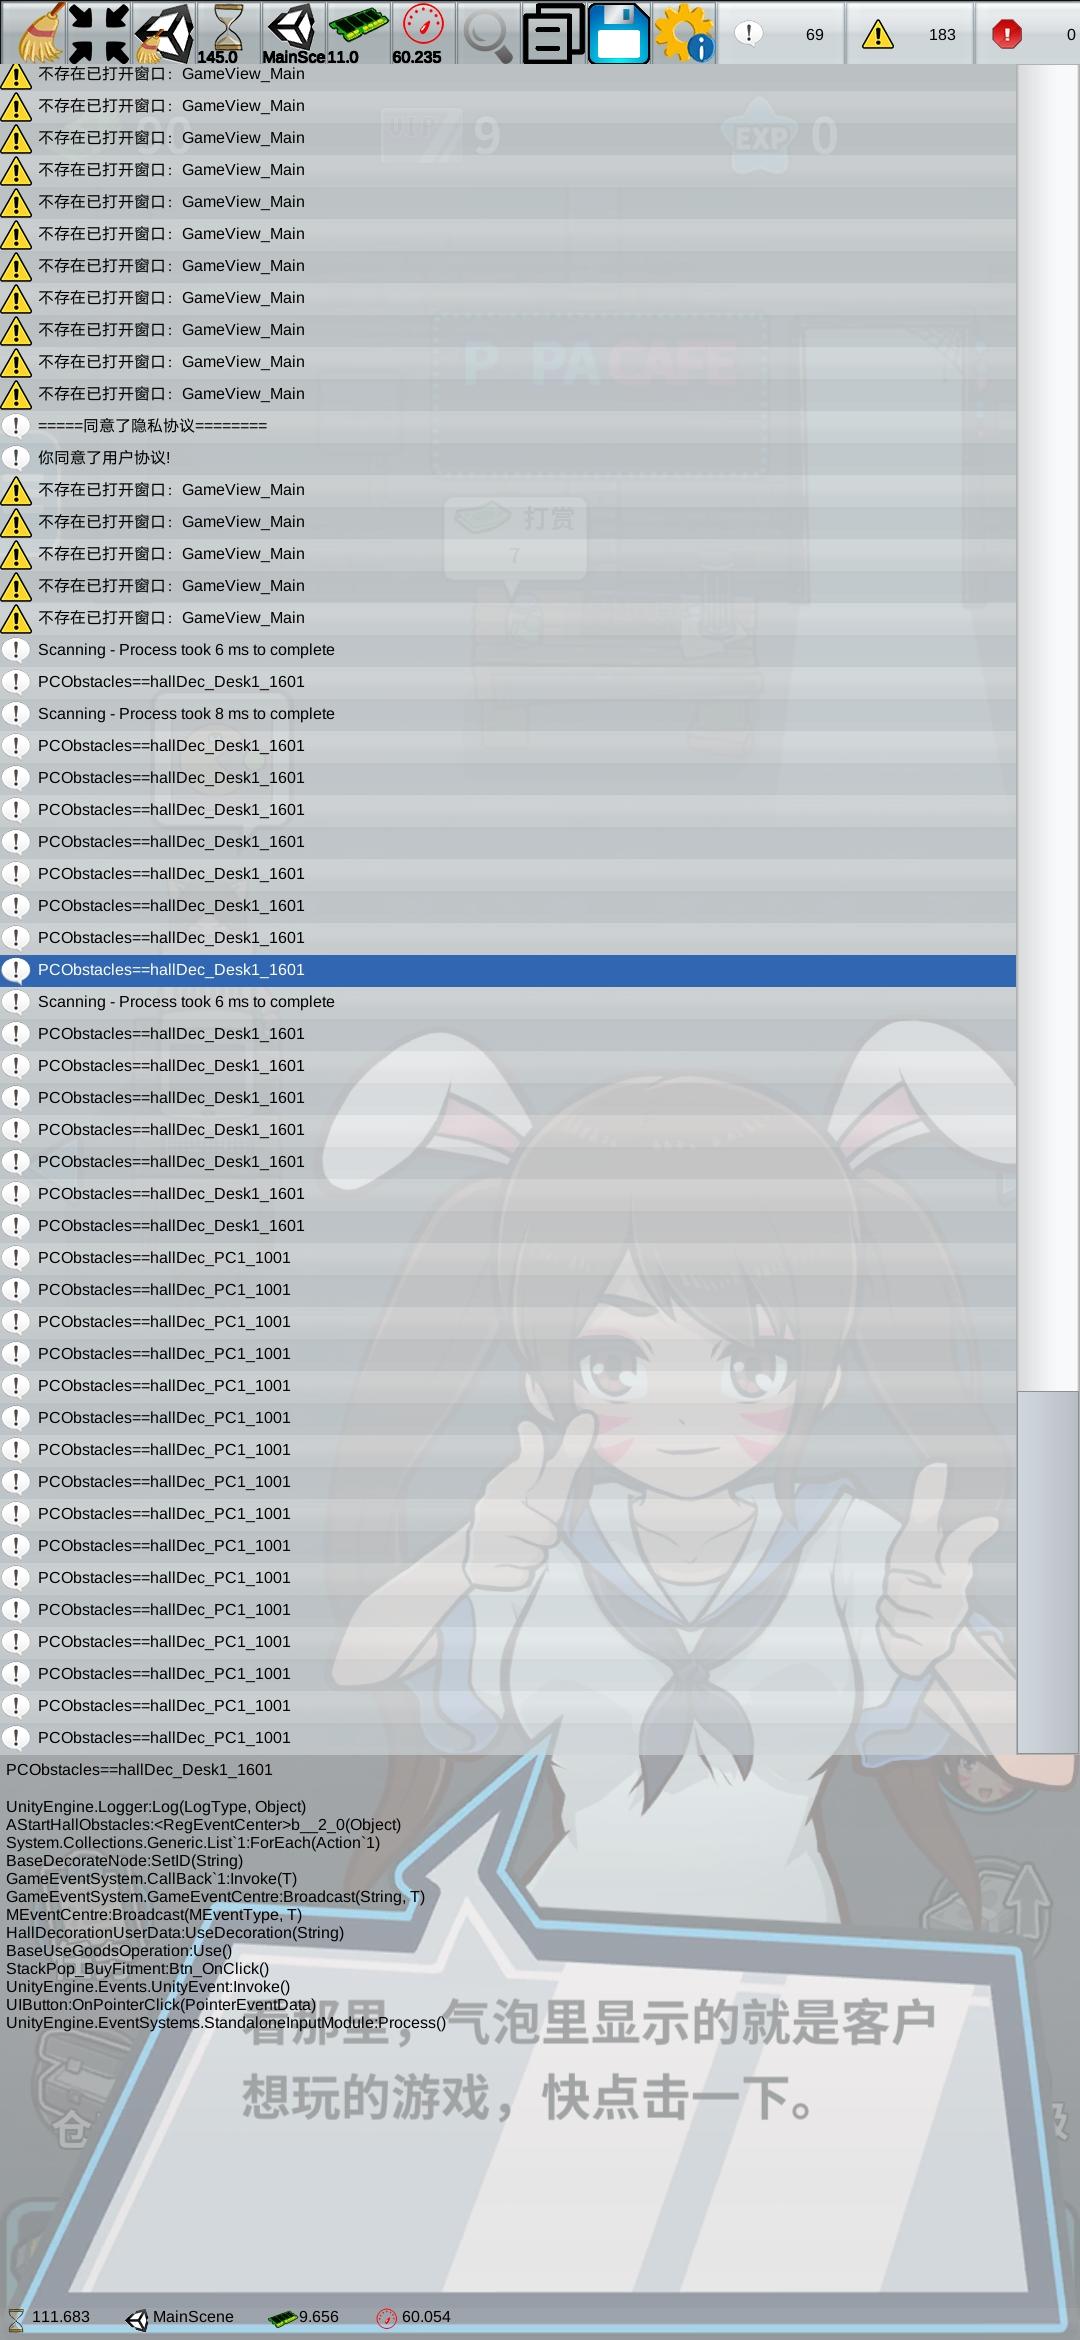This screenshot has width=1080, height=2340.
Task: Toggle warnings filter showing 183
Action: 909,33
